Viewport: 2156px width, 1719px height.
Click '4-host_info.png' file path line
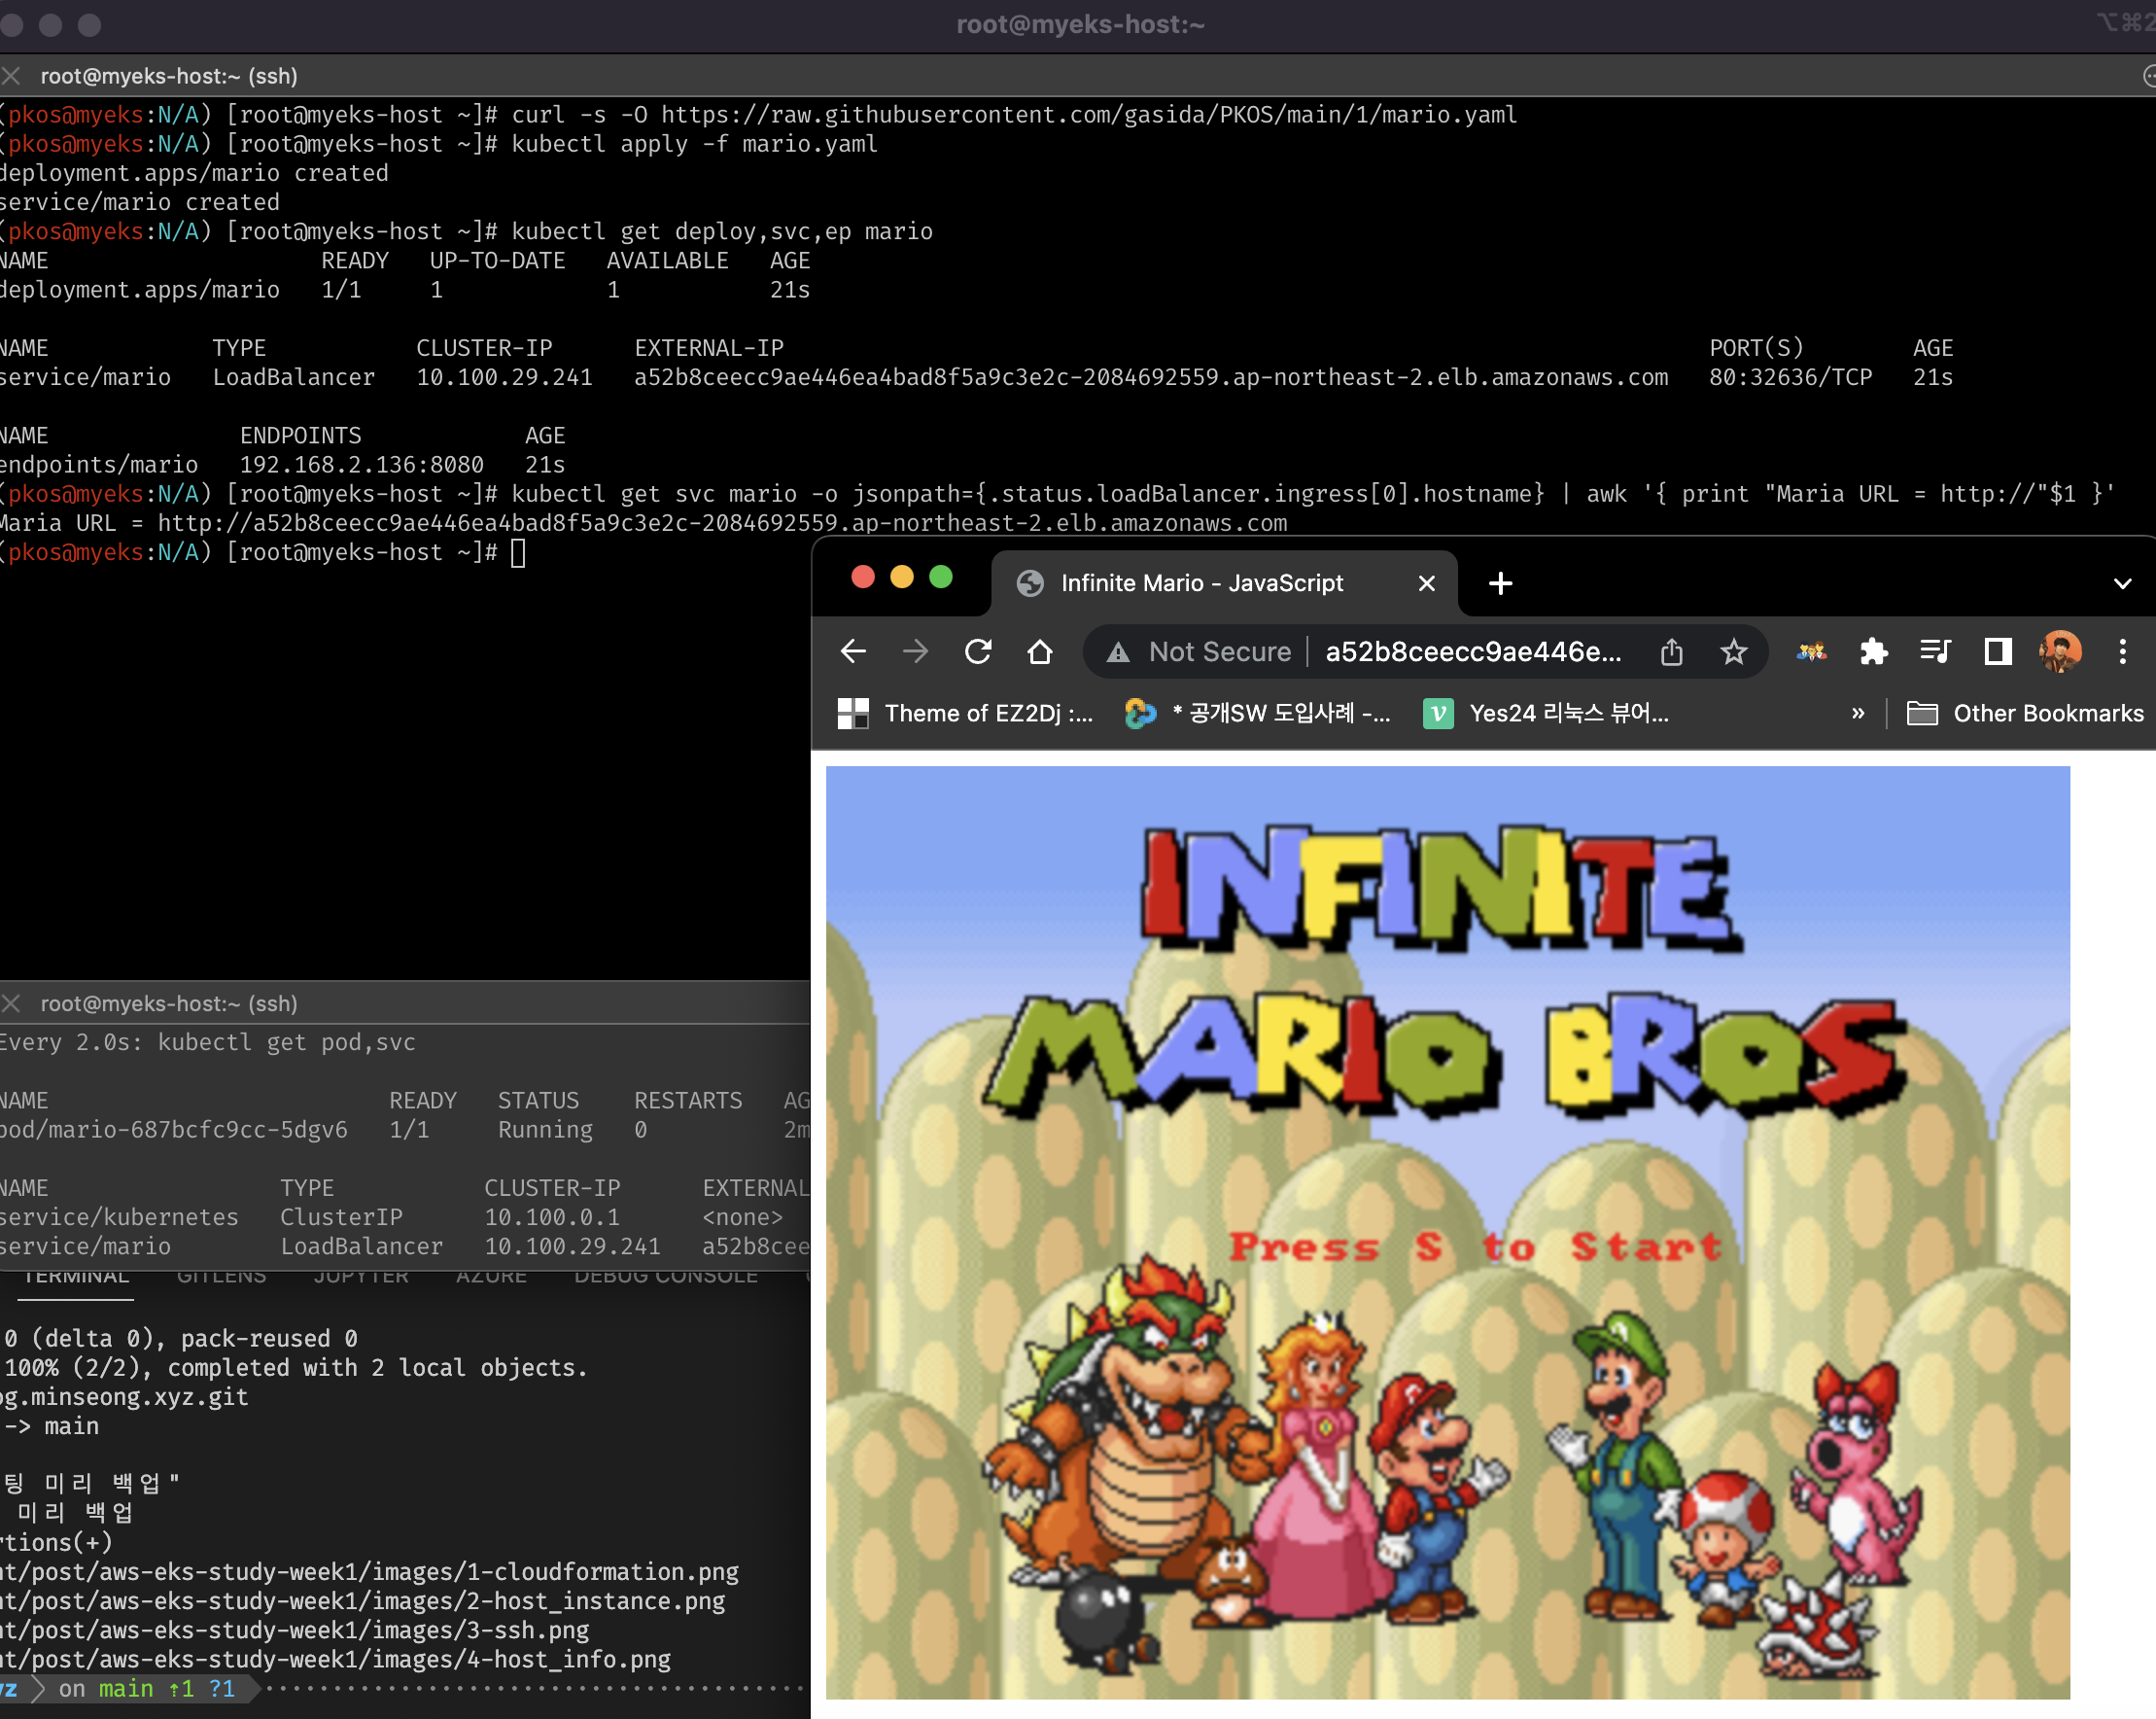point(335,1660)
